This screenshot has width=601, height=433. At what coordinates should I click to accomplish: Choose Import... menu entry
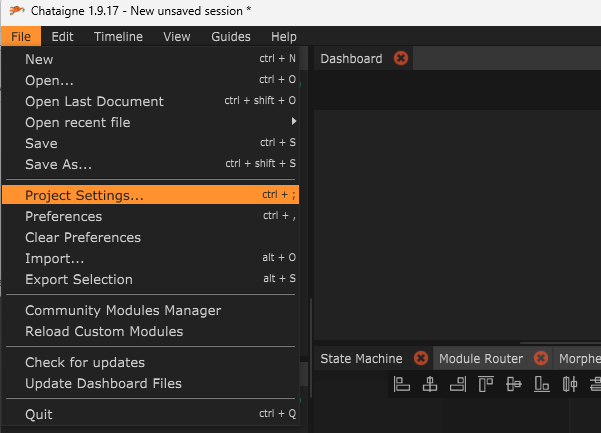[x=150, y=258]
